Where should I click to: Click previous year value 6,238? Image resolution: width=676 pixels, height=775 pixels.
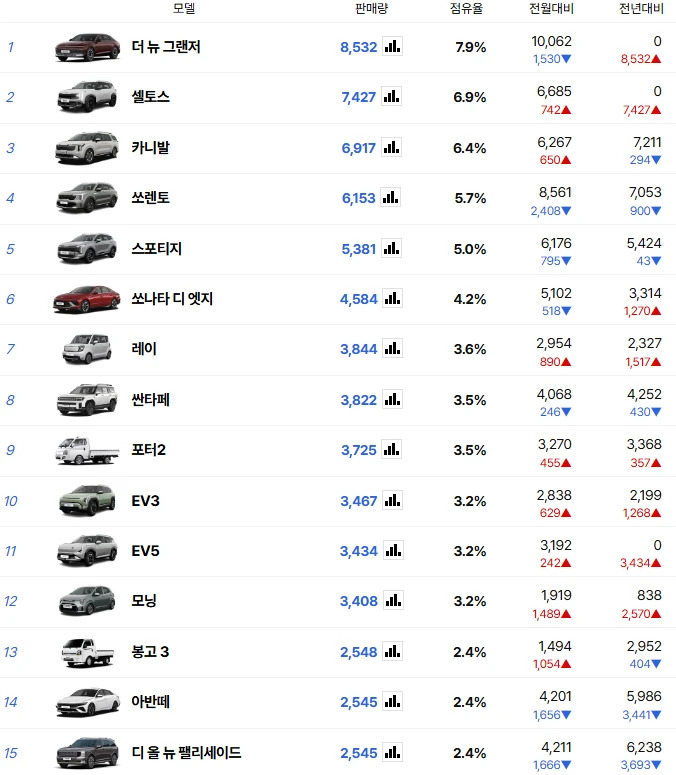point(644,747)
